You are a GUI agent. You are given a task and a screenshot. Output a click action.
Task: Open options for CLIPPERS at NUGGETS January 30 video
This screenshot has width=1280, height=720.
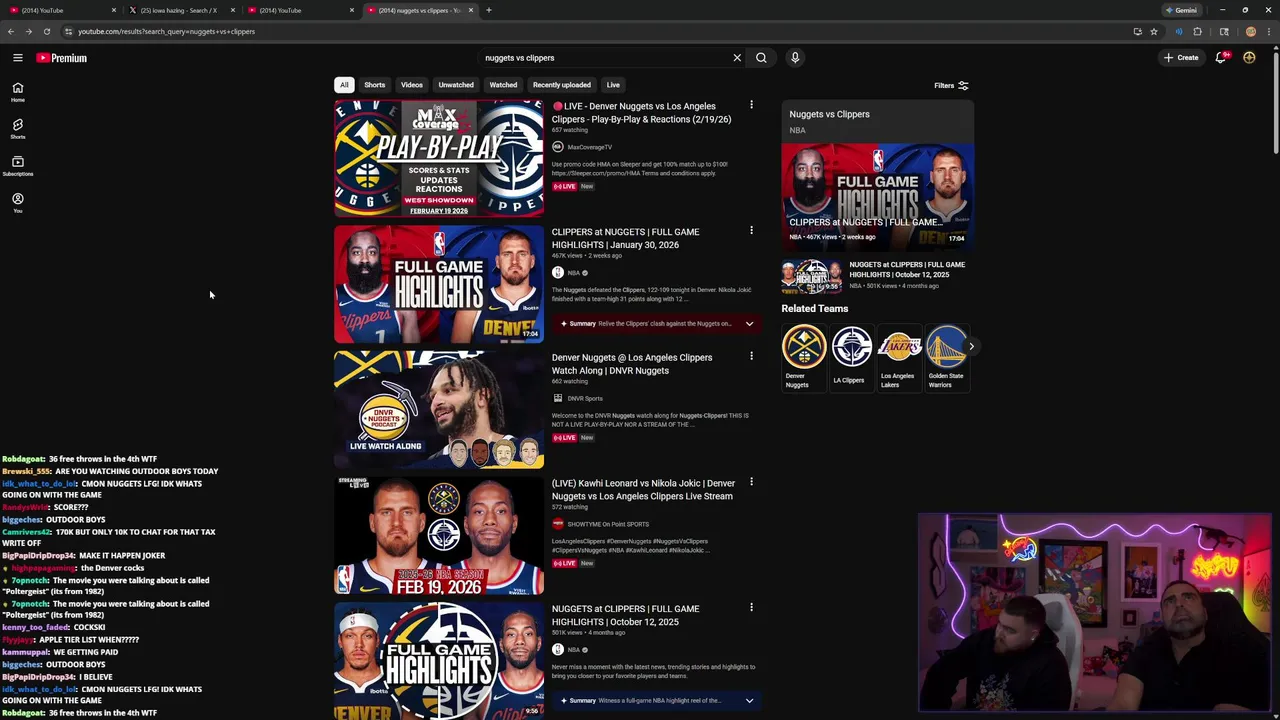pyautogui.click(x=751, y=231)
